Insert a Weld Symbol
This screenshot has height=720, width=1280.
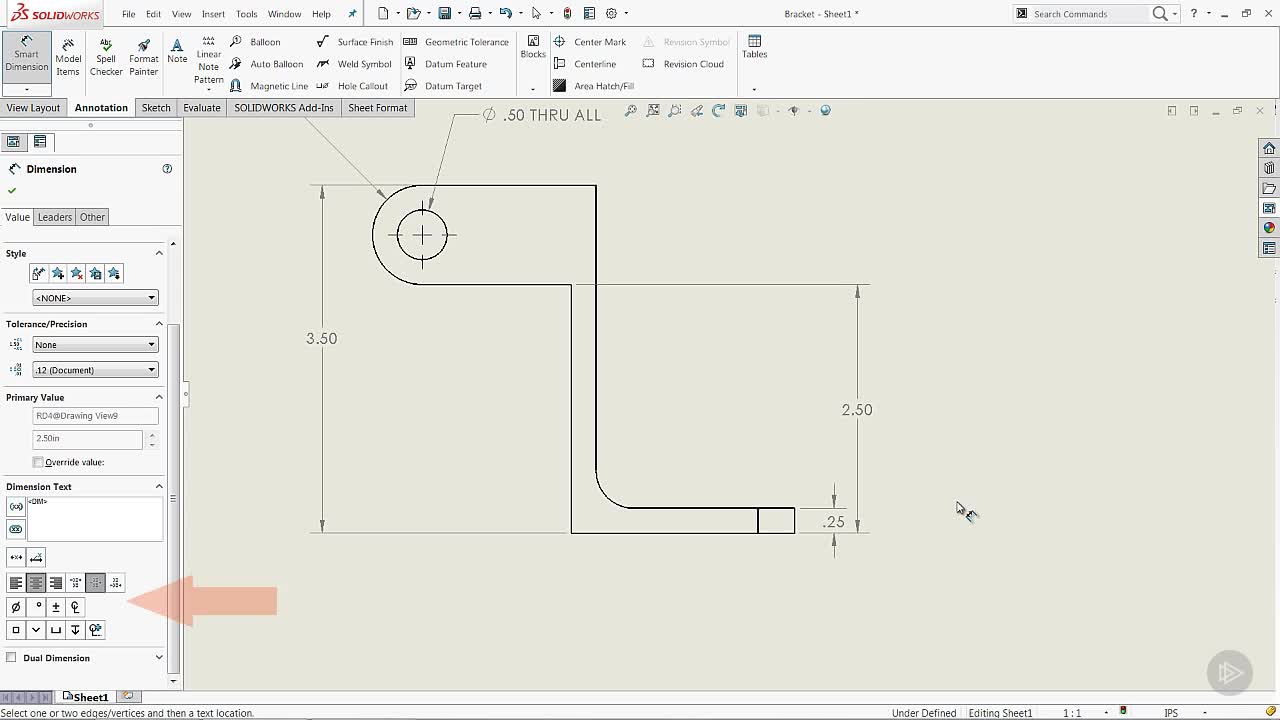tap(353, 64)
